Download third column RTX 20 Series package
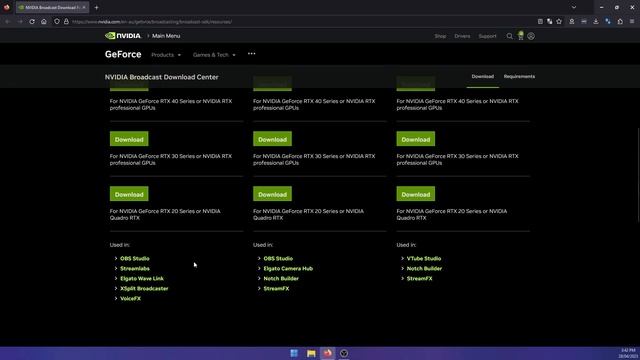Image resolution: width=640 pixels, height=360 pixels. tap(416, 194)
